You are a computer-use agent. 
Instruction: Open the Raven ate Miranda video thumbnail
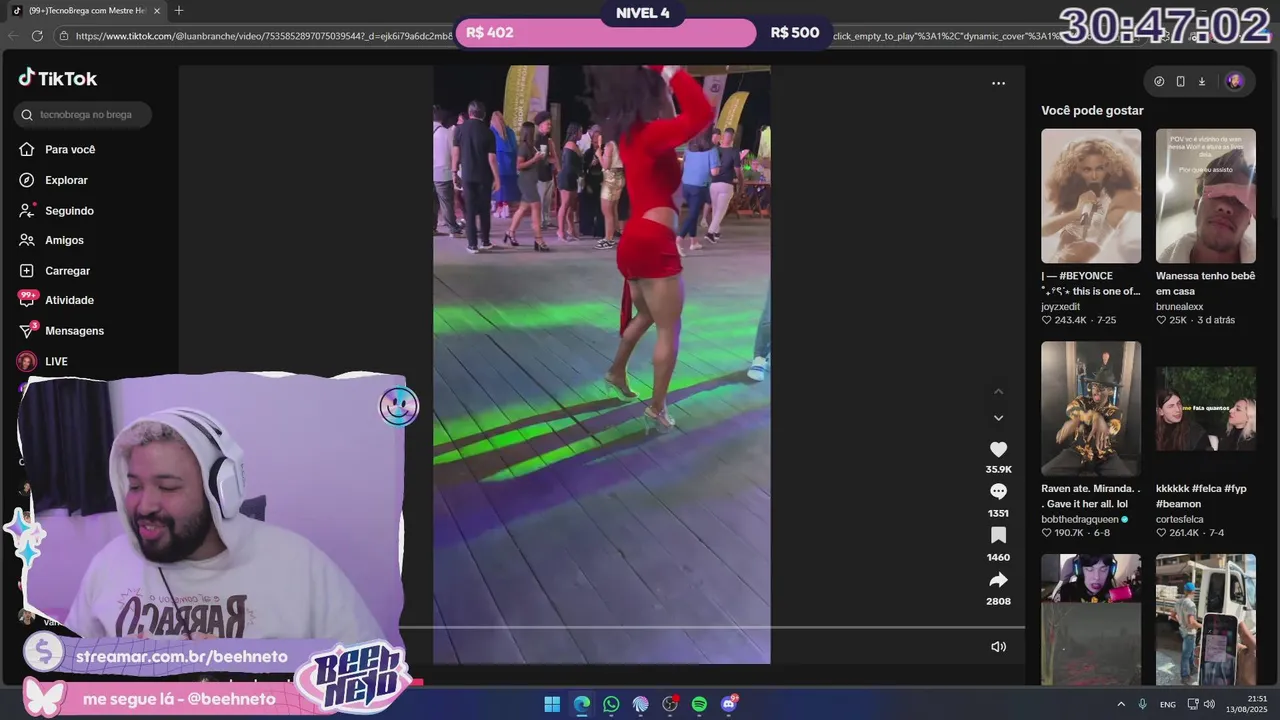pyautogui.click(x=1091, y=409)
